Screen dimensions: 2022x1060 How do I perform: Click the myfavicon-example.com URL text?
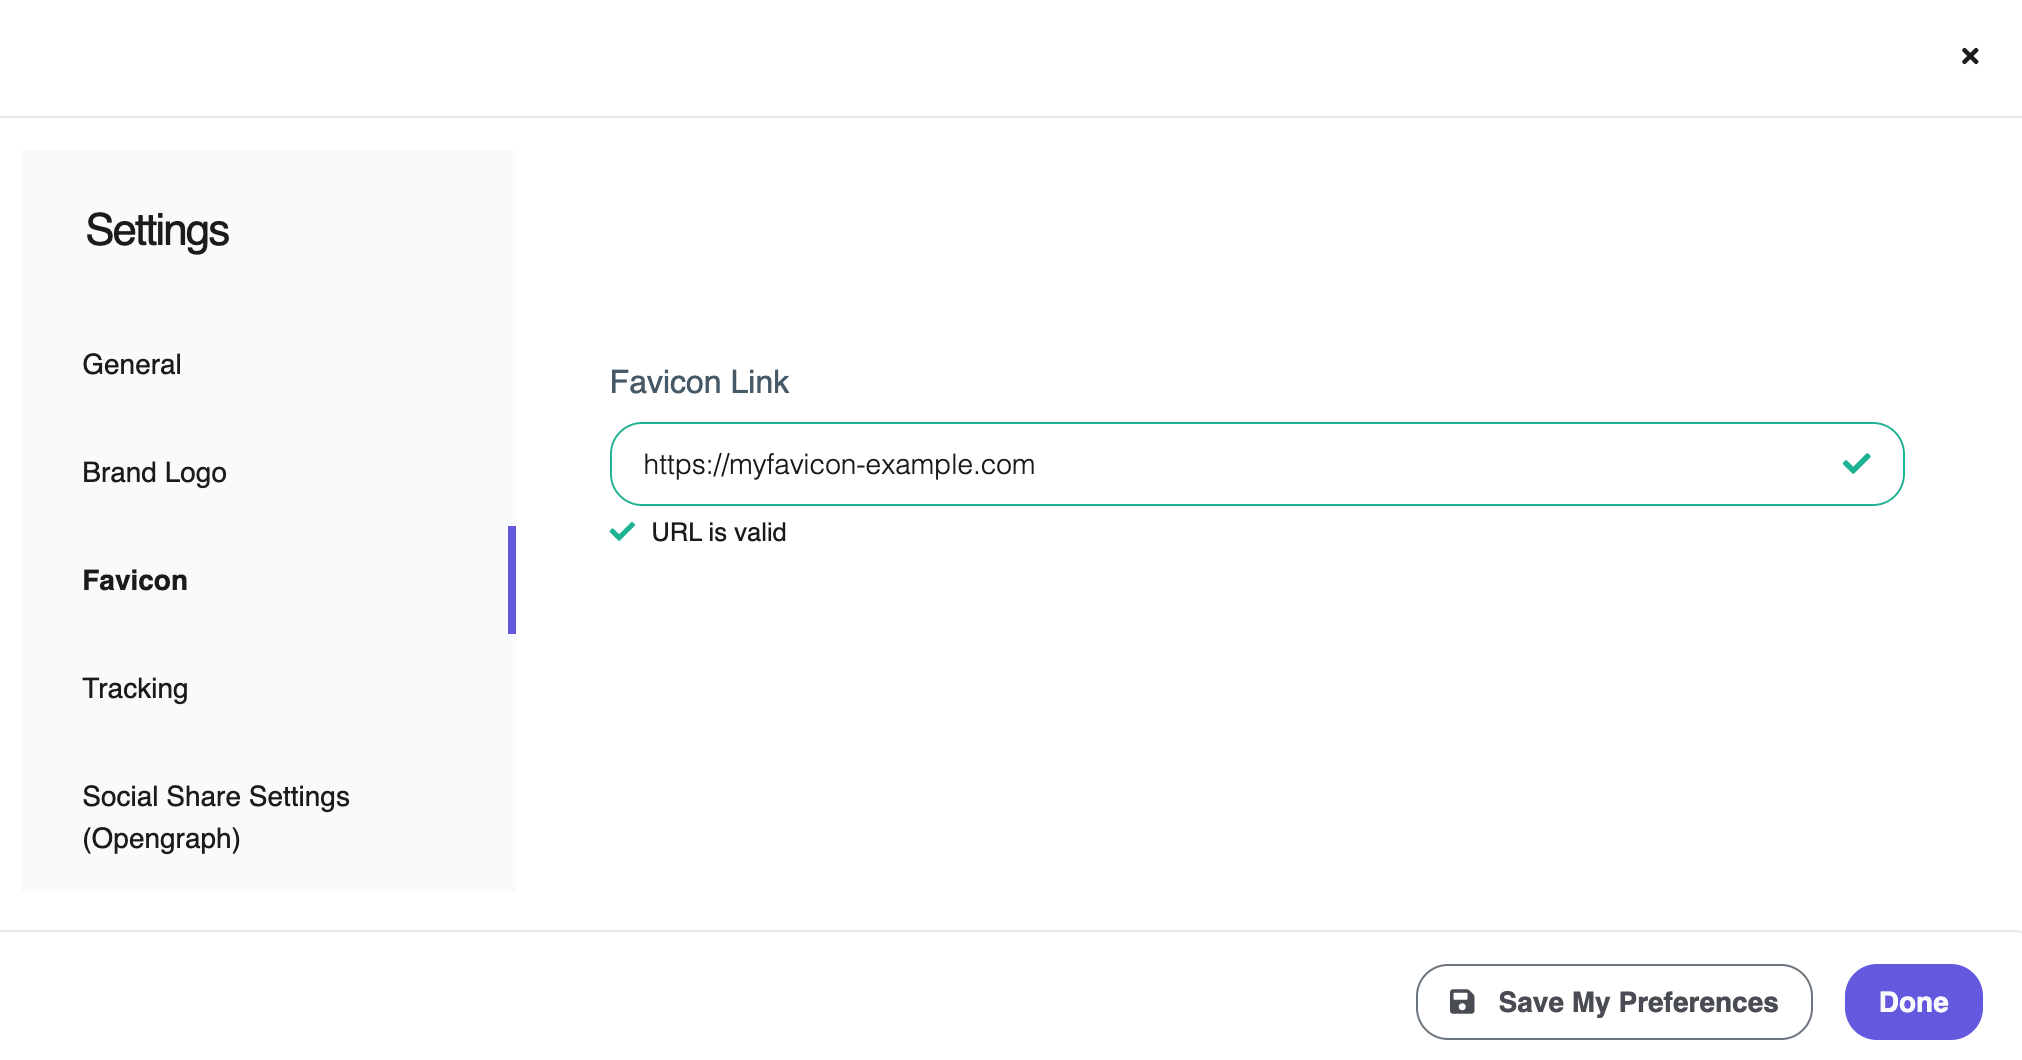(x=838, y=465)
